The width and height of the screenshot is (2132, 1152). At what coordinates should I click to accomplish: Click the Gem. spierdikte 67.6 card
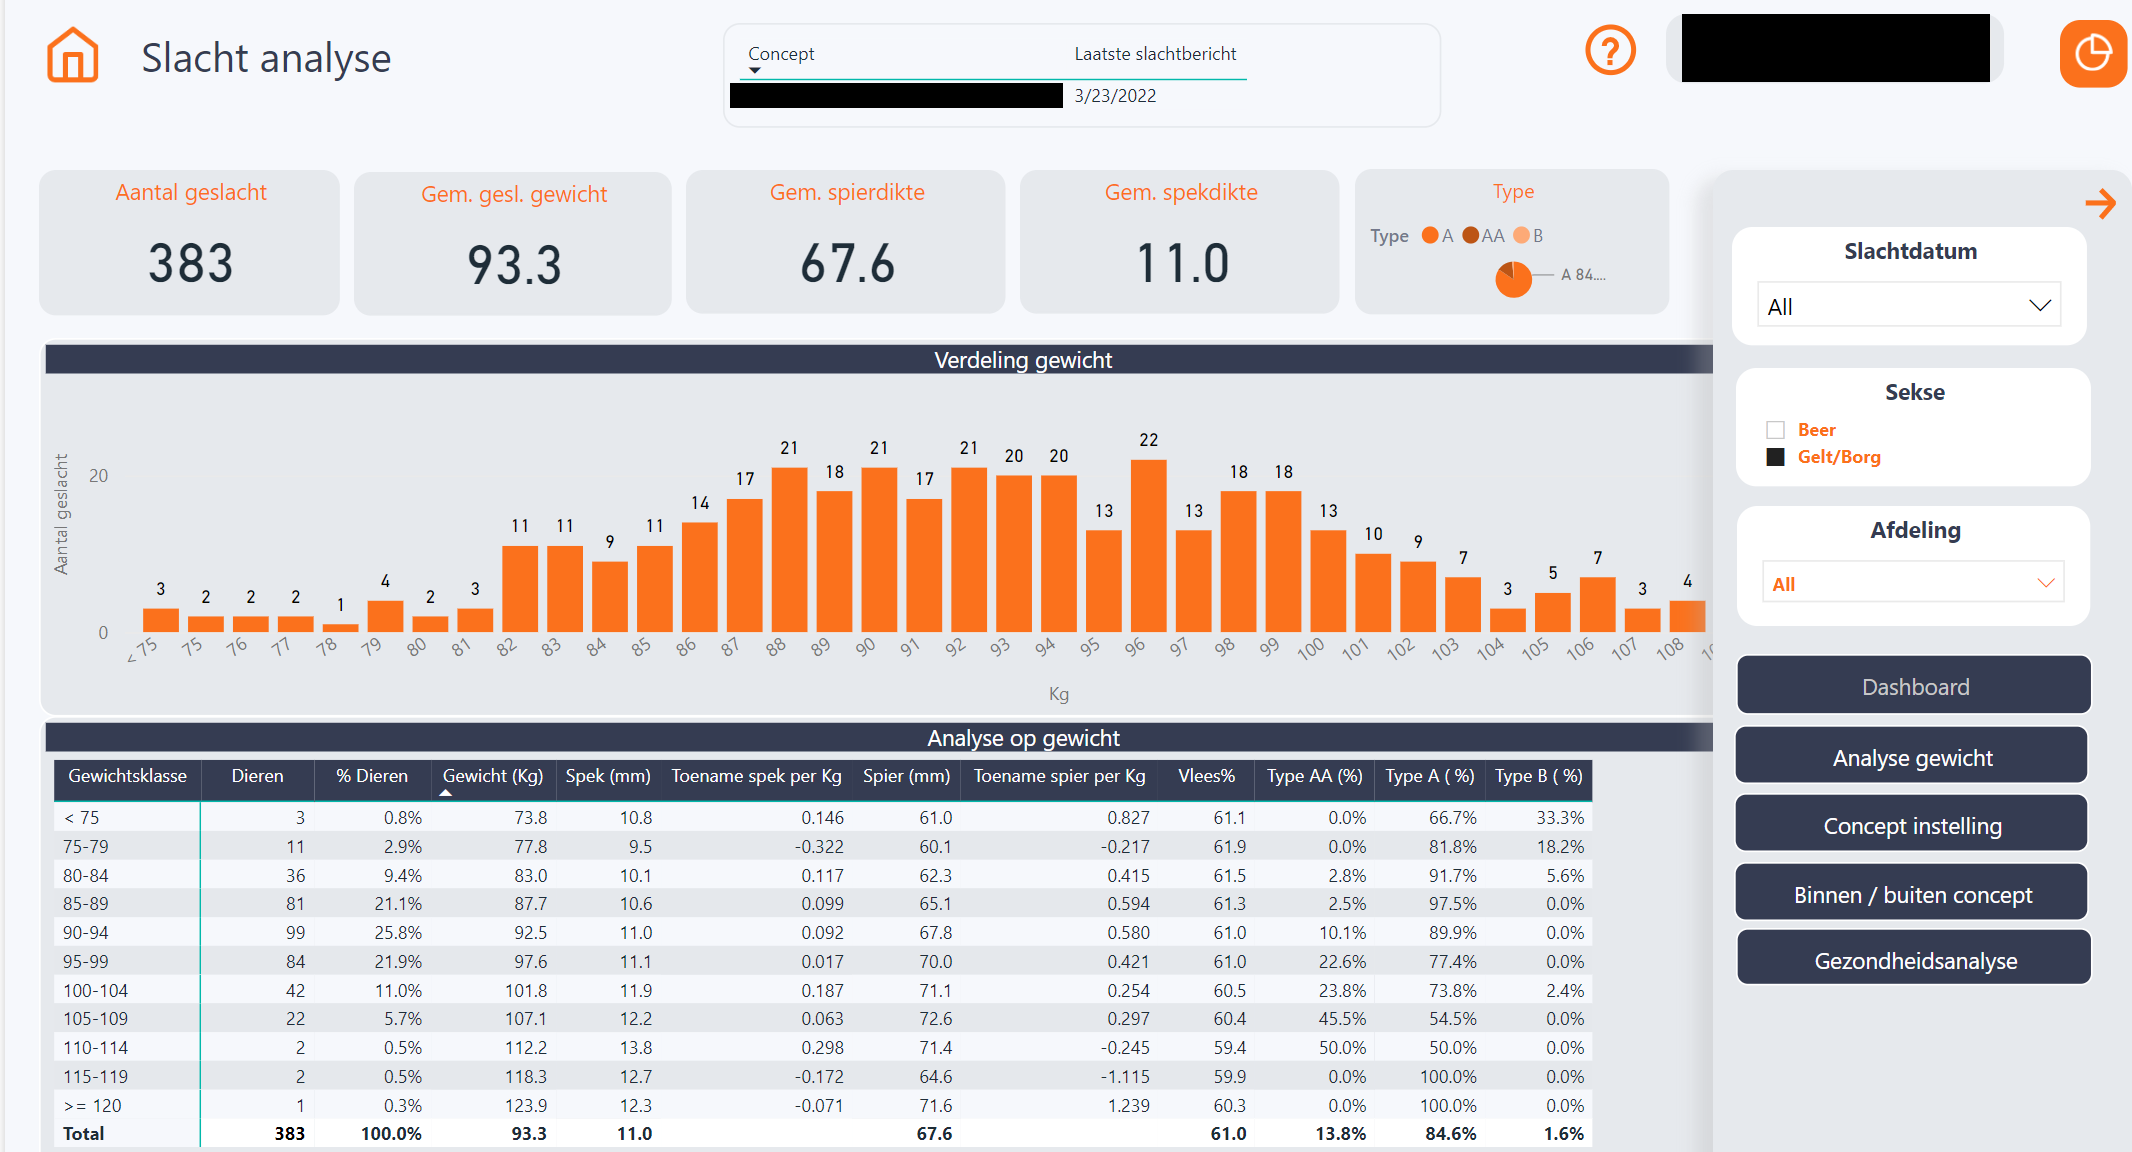846,242
